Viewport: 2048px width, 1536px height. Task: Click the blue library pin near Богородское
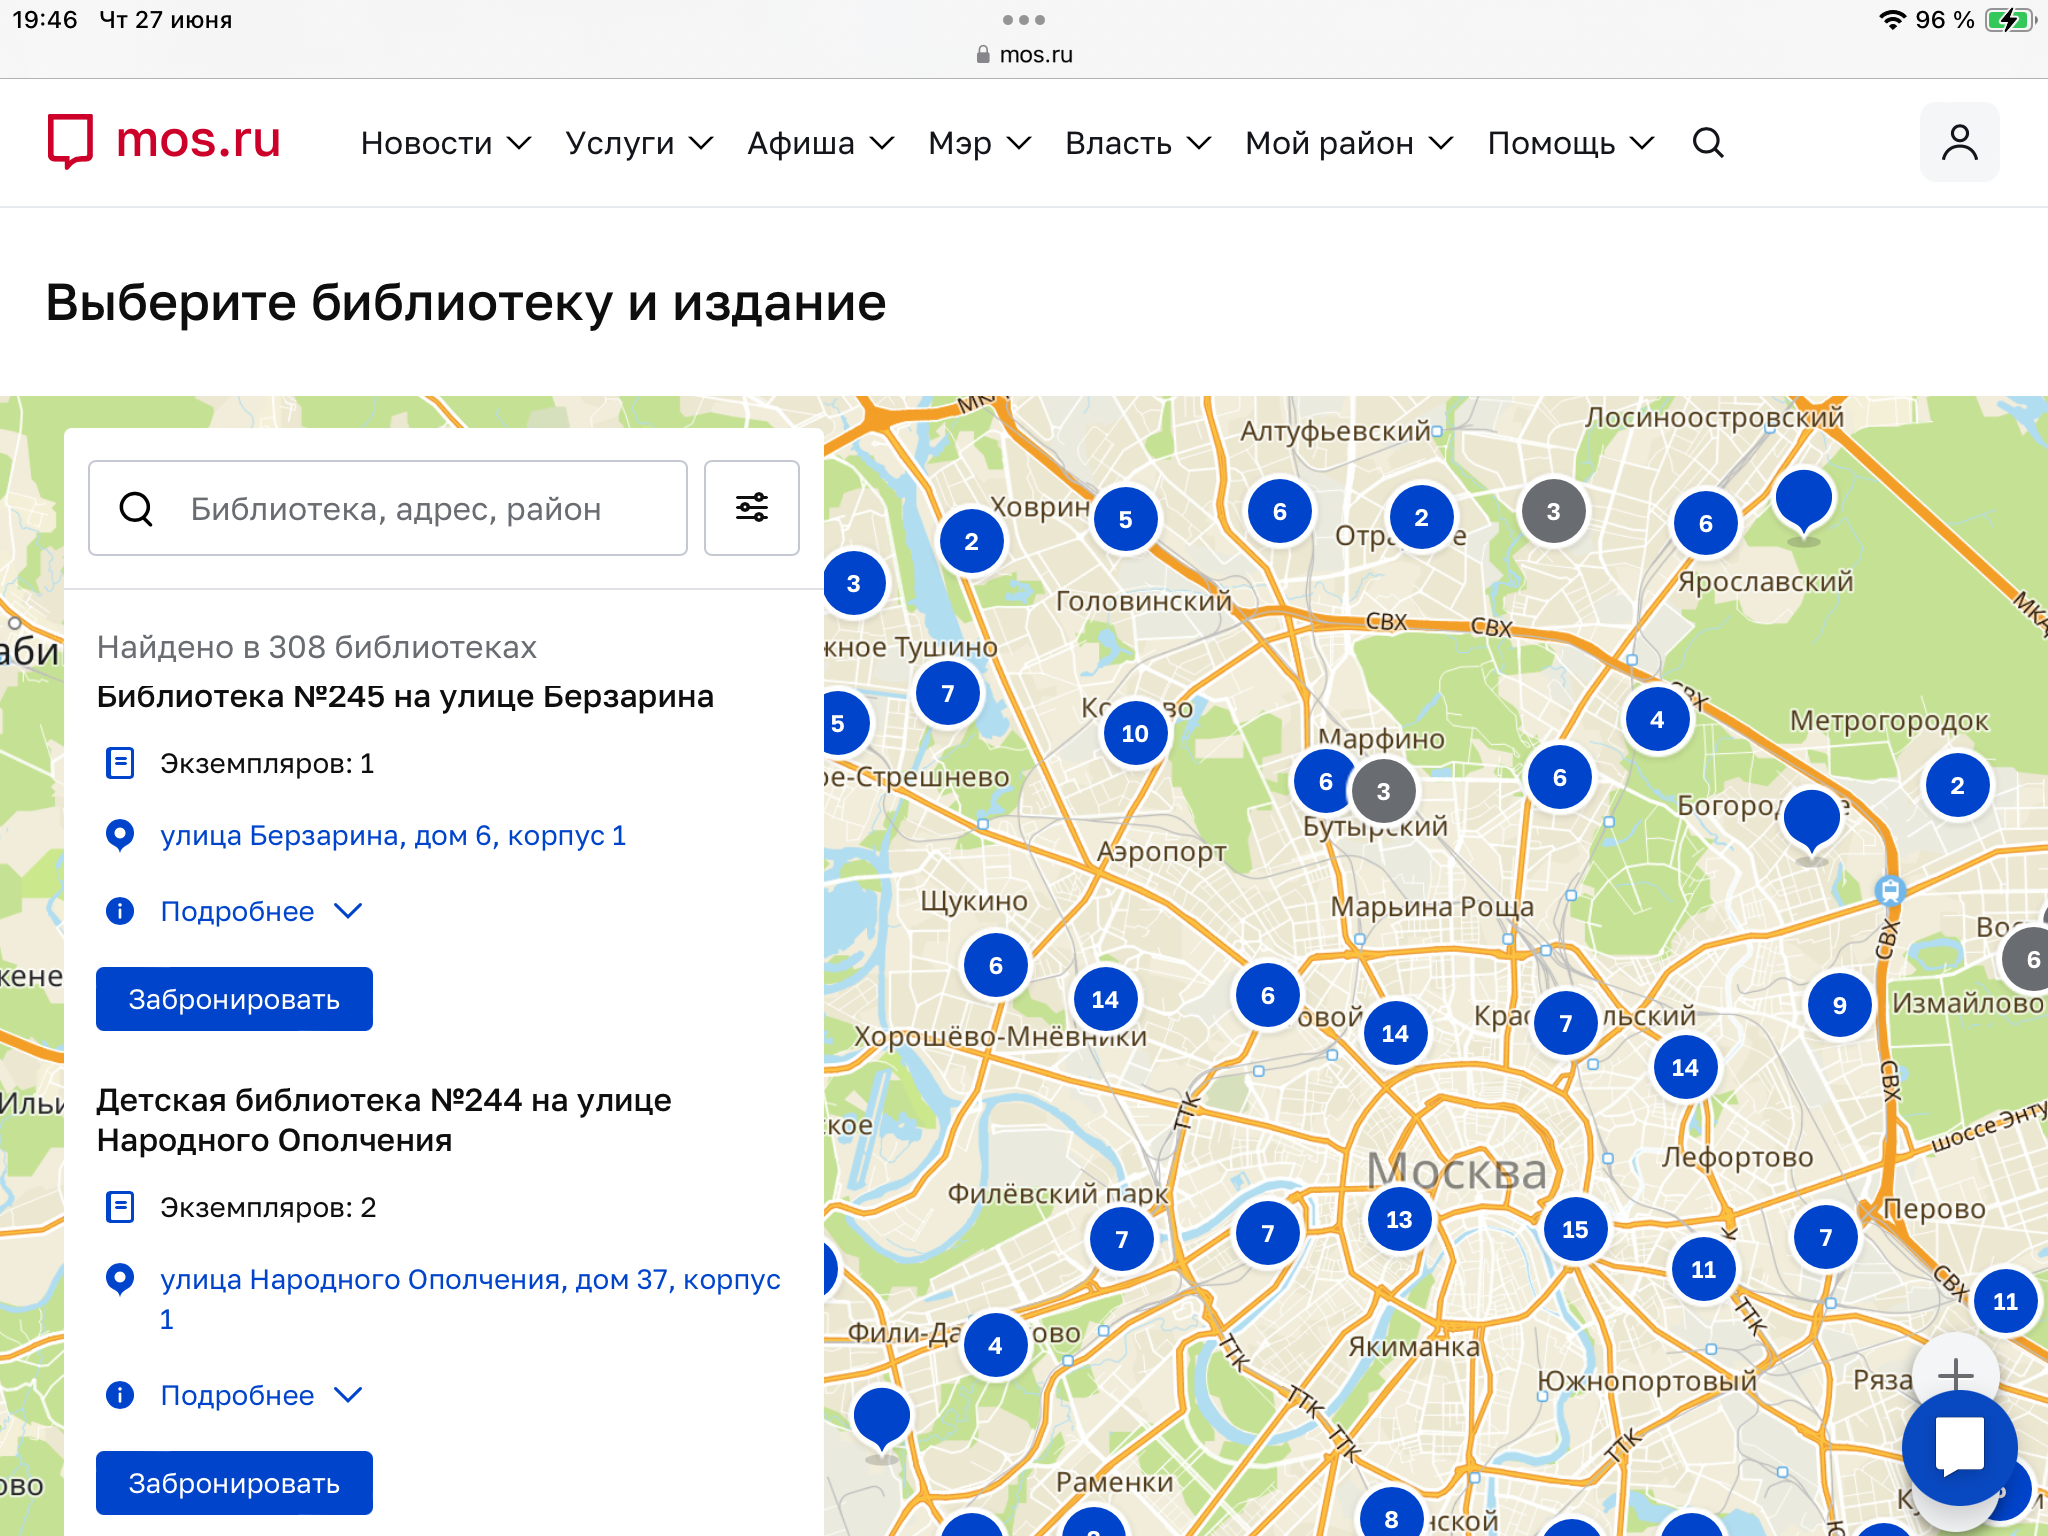1811,822
